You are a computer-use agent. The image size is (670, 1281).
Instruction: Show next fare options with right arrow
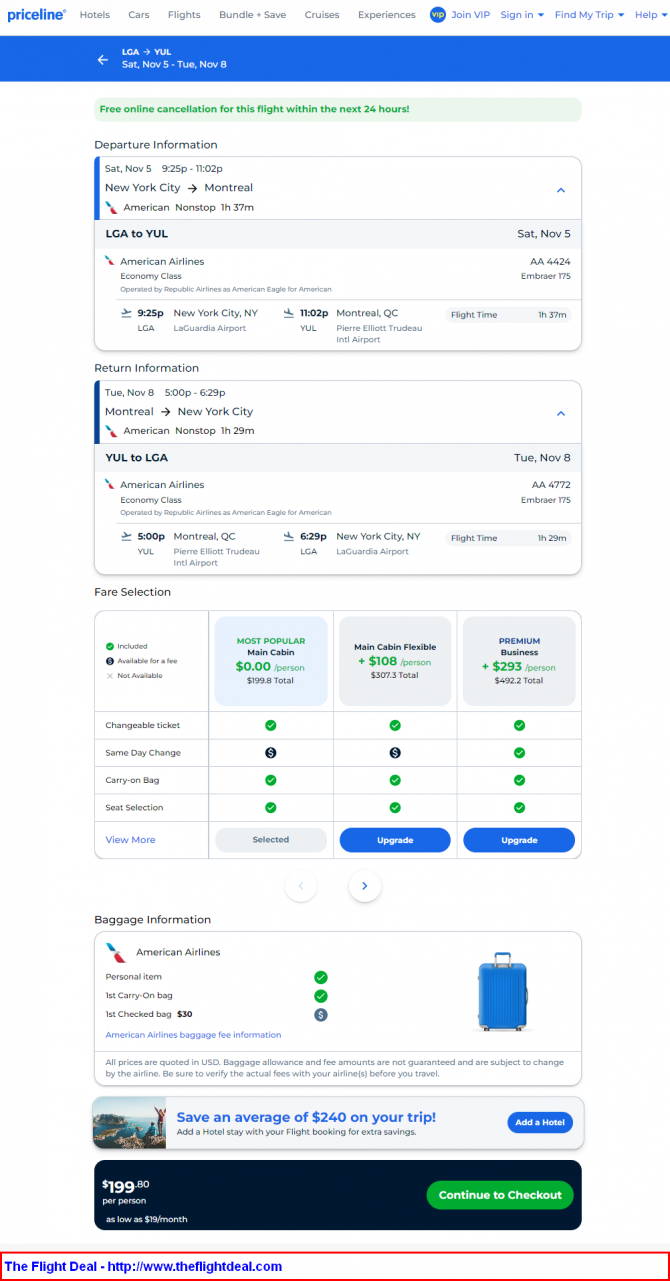click(x=365, y=885)
